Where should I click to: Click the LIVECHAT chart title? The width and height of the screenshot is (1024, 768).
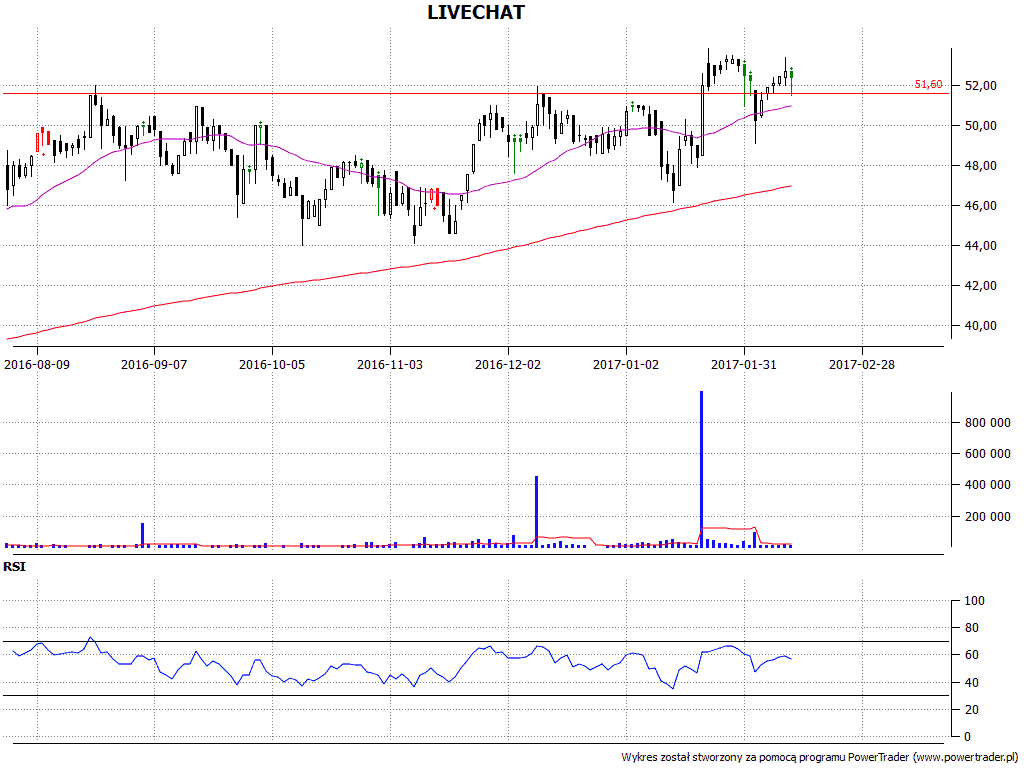476,13
